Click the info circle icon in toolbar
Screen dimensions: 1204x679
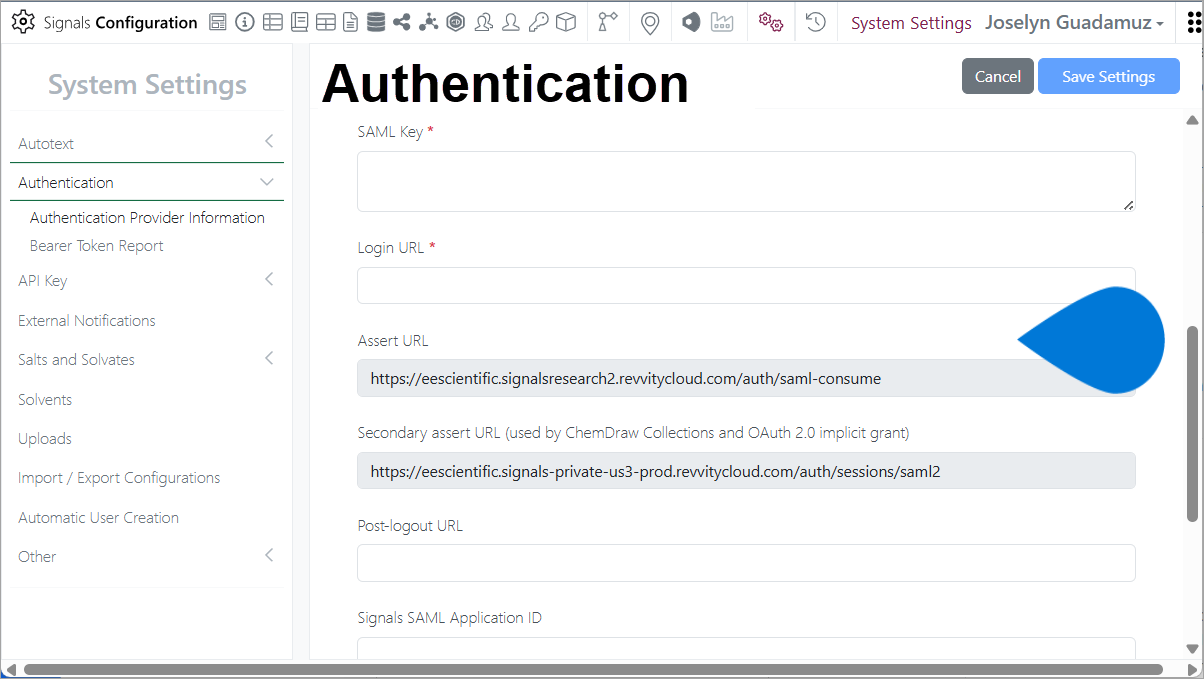[x=245, y=22]
